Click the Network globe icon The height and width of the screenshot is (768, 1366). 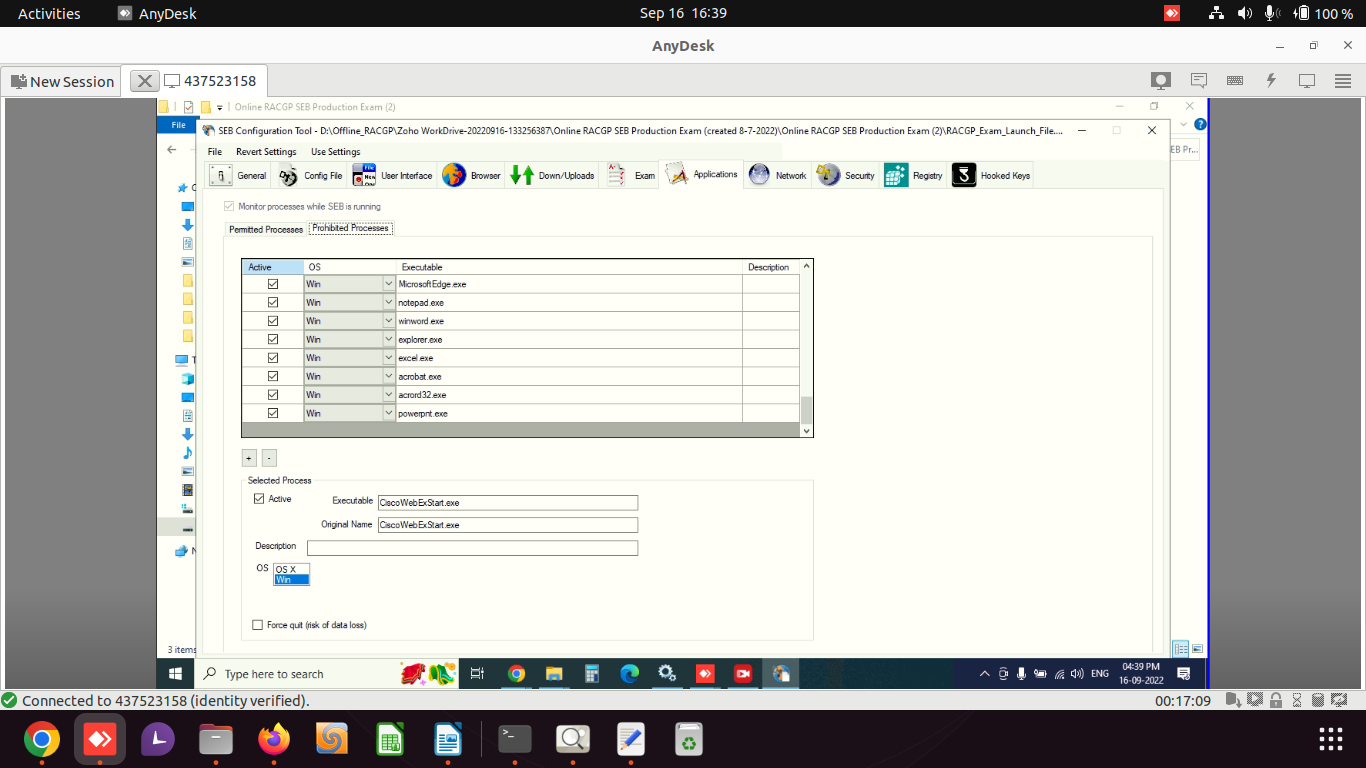(759, 175)
